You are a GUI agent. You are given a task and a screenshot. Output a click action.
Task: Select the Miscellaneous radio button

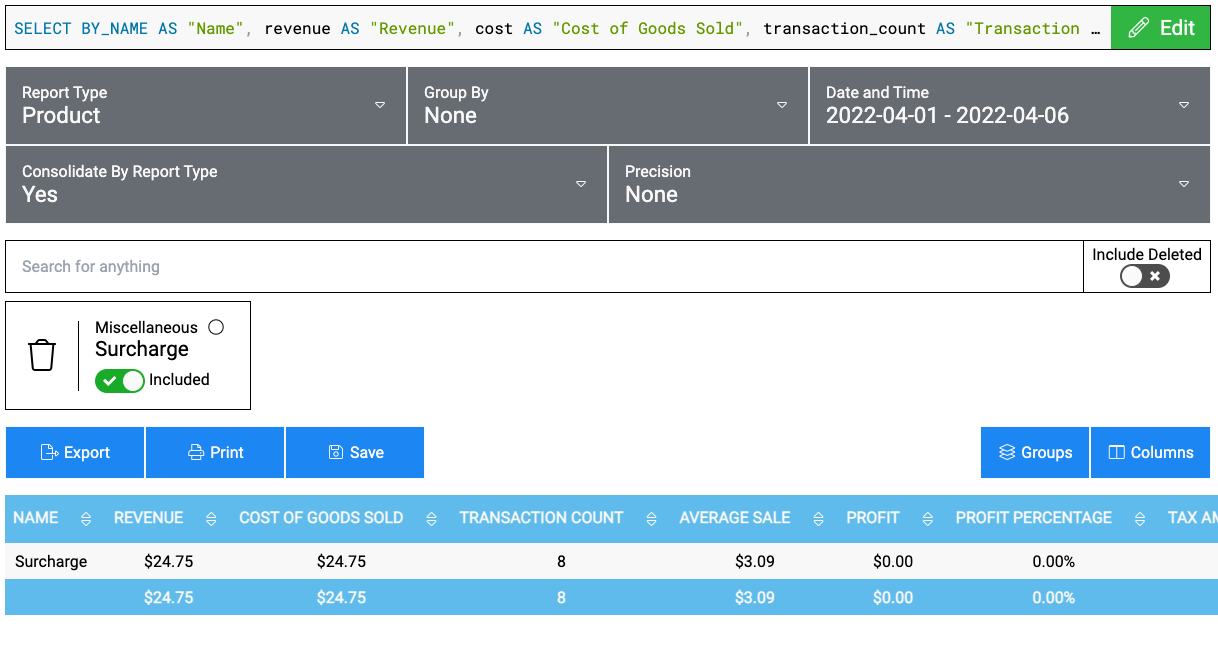[216, 327]
